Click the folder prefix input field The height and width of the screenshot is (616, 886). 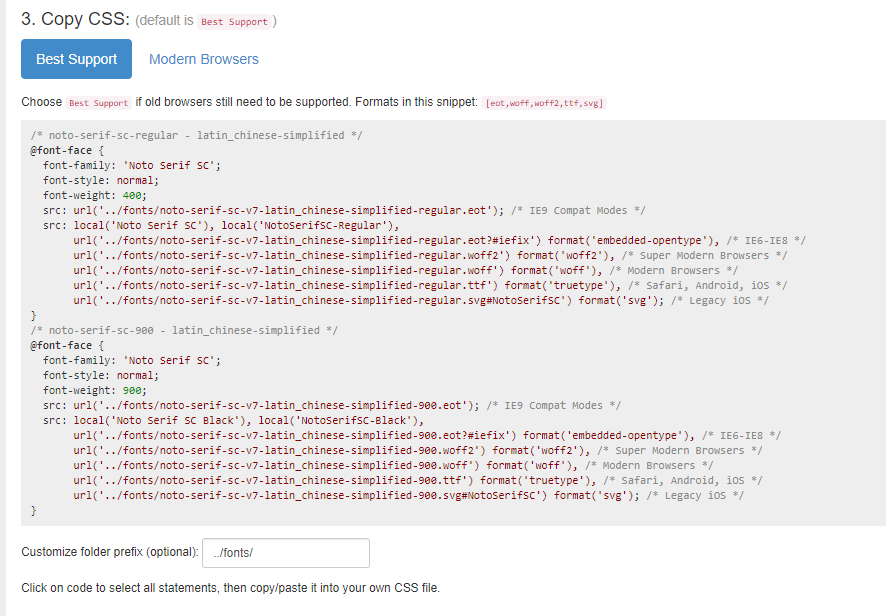point(286,553)
